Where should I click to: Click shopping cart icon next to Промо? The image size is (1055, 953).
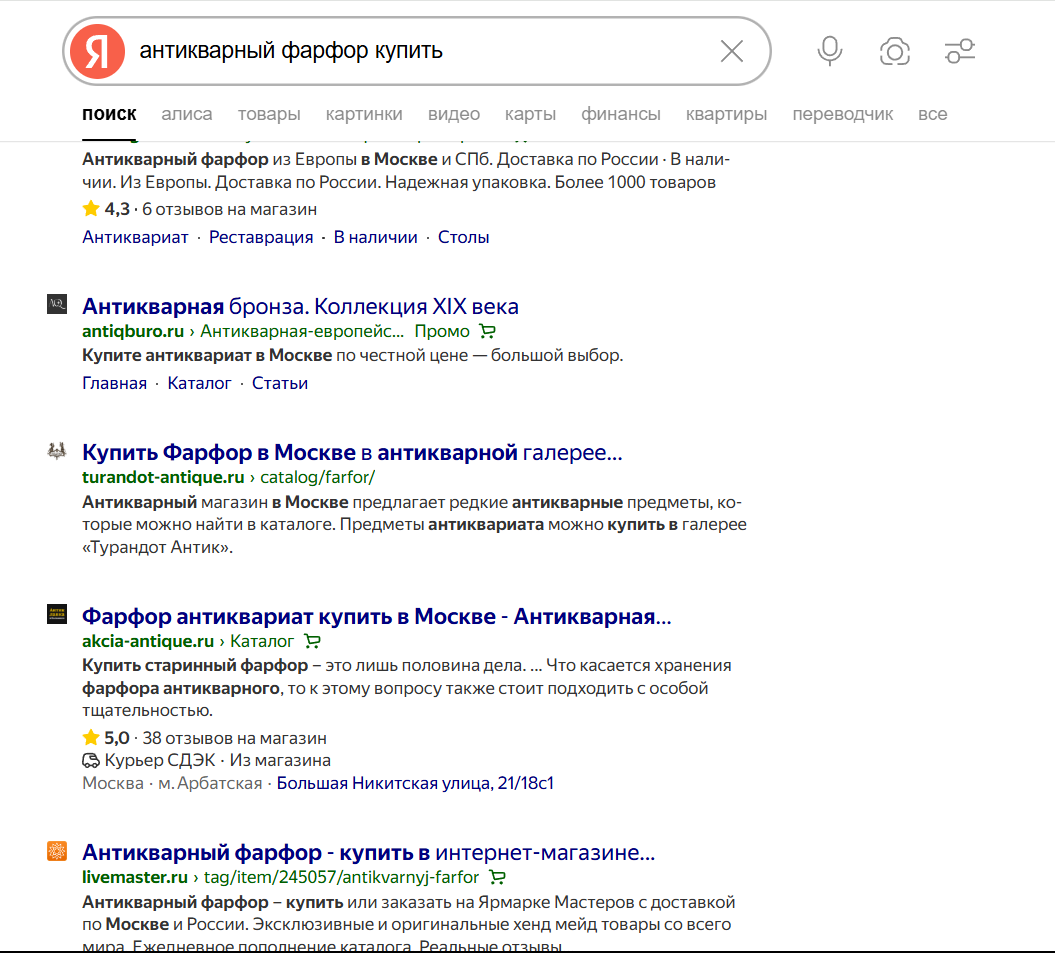coord(488,332)
